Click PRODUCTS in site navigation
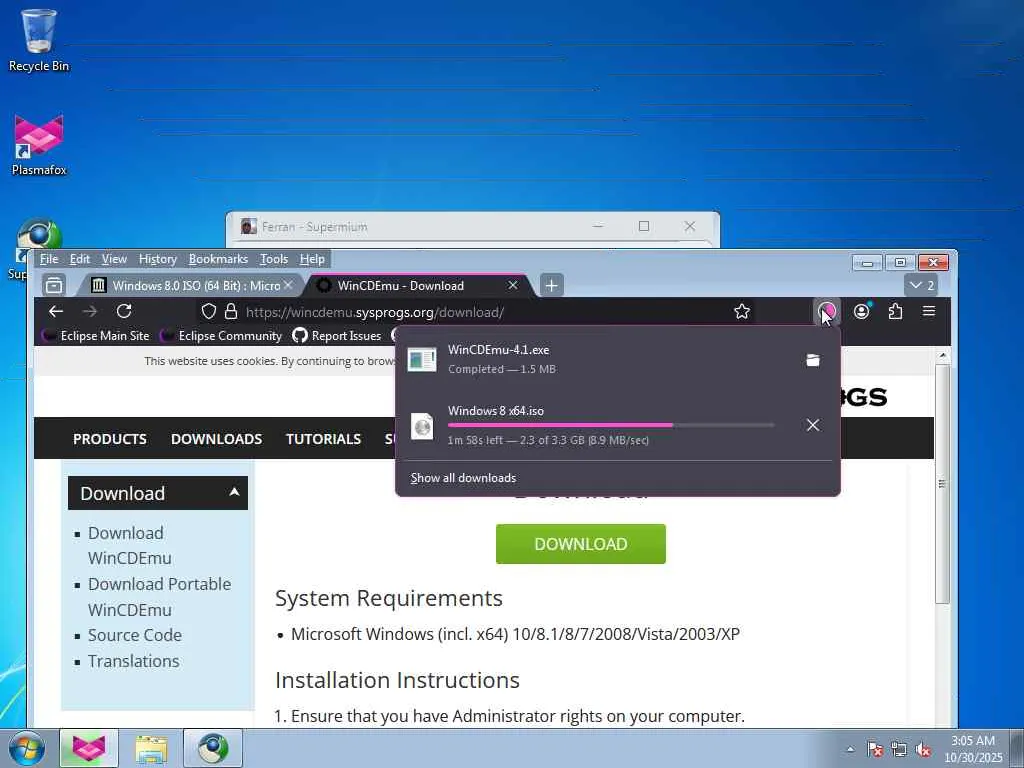Image resolution: width=1024 pixels, height=768 pixels. click(110, 439)
